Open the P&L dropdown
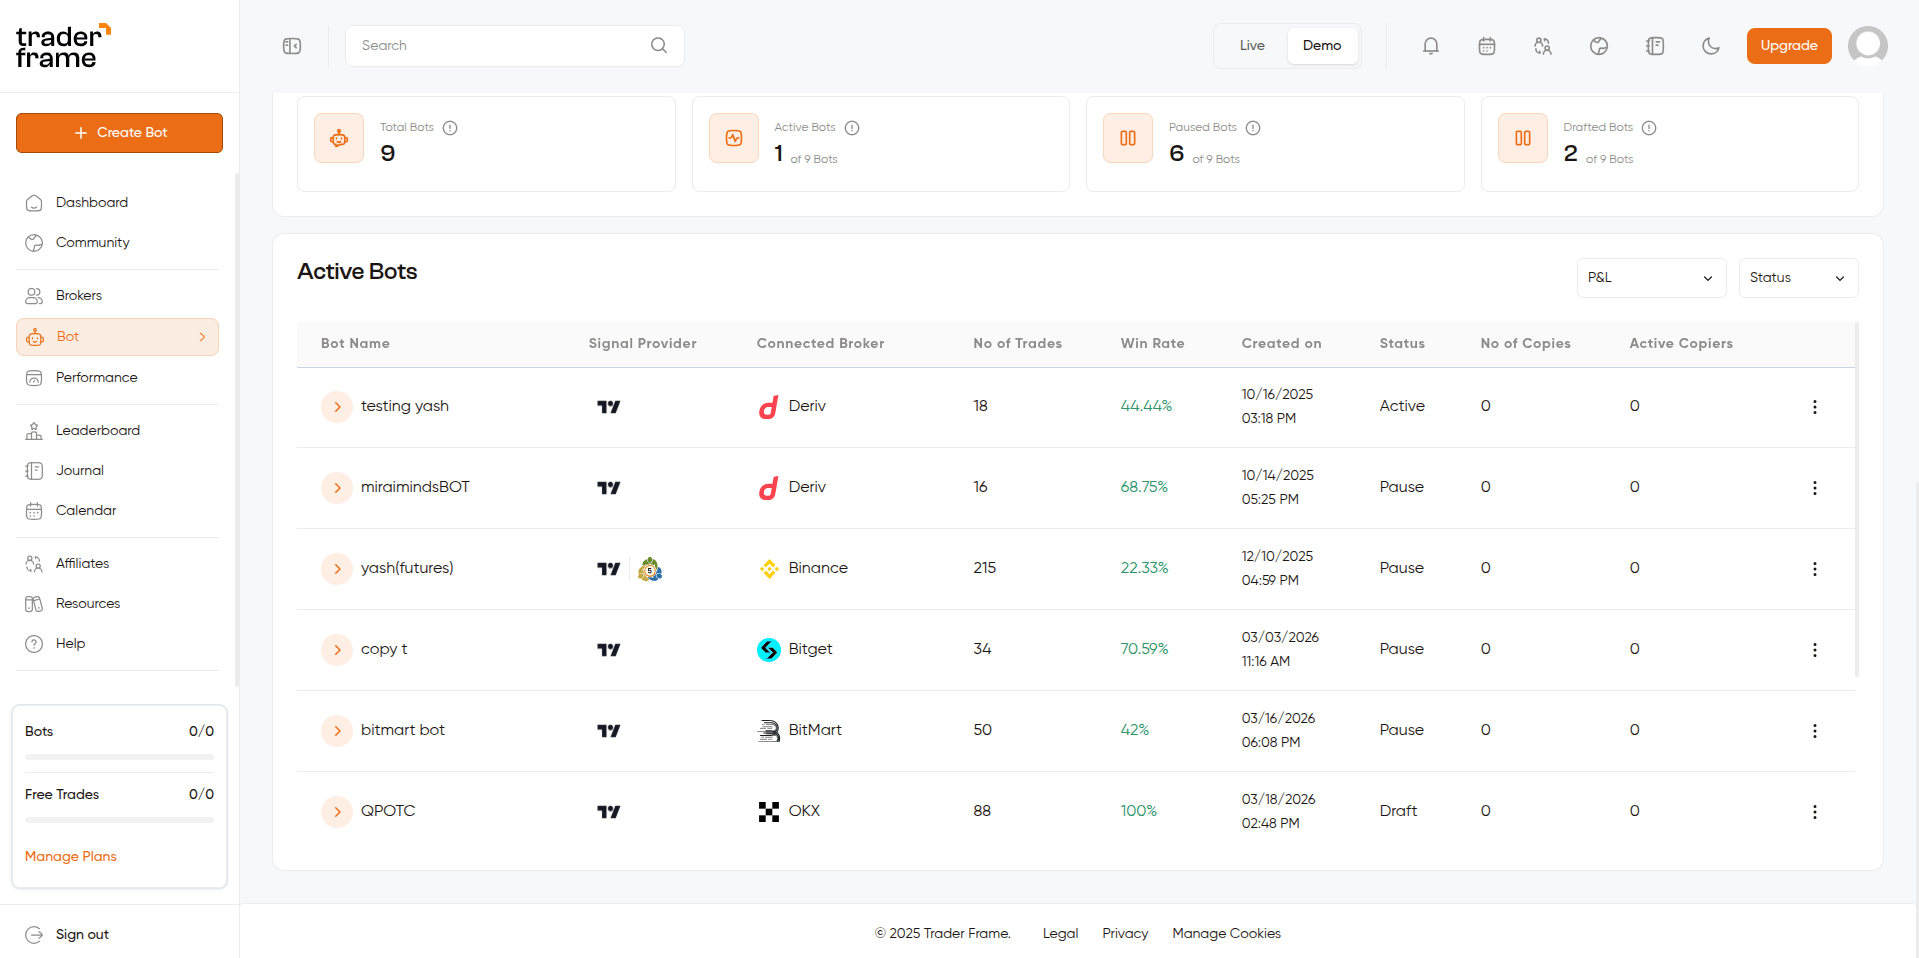This screenshot has width=1919, height=958. coord(1652,278)
